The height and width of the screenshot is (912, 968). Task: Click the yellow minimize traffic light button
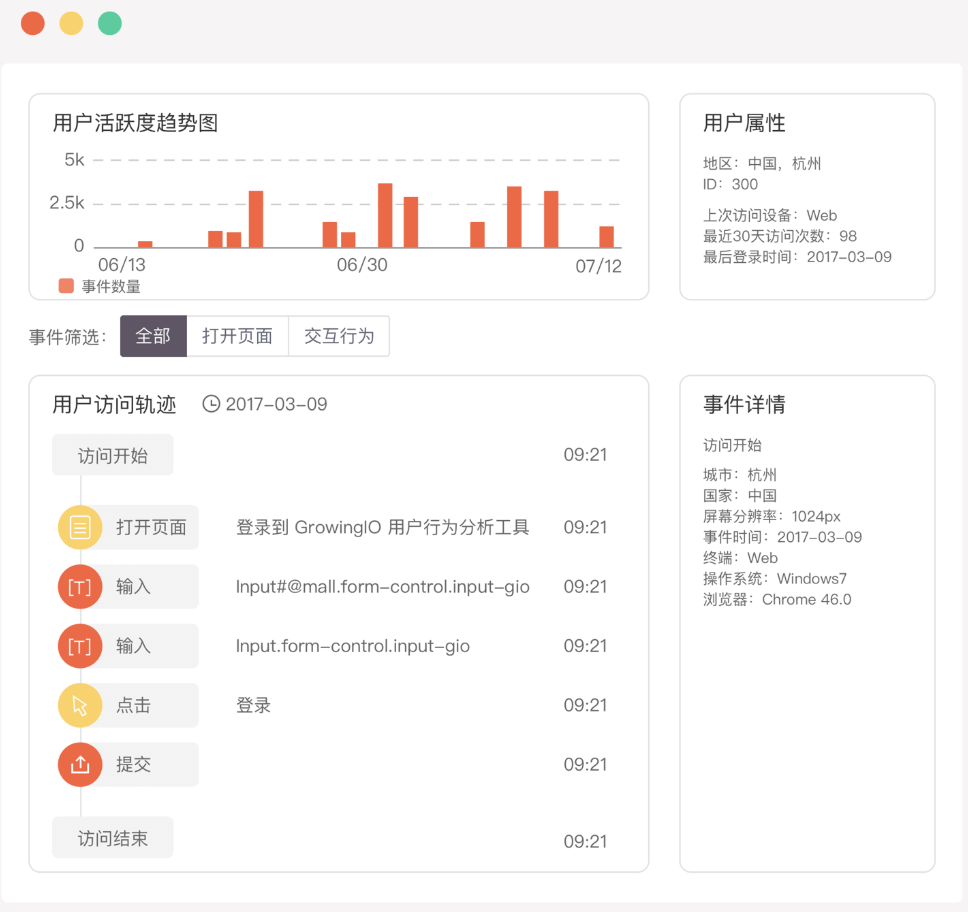coord(70,22)
